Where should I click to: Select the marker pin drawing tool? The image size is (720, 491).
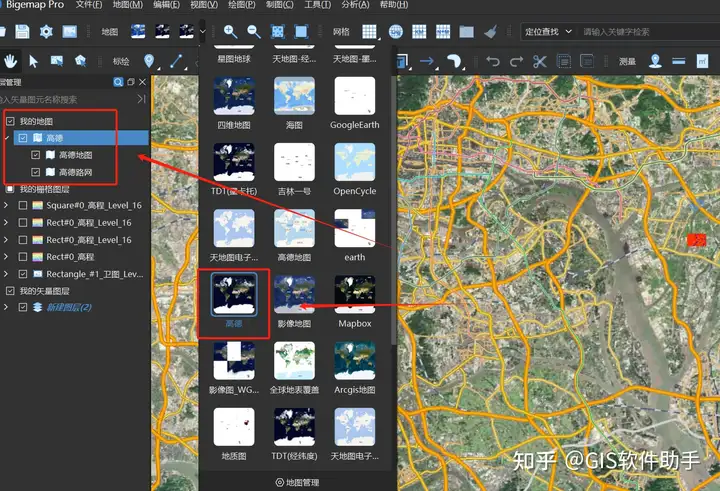coord(149,61)
